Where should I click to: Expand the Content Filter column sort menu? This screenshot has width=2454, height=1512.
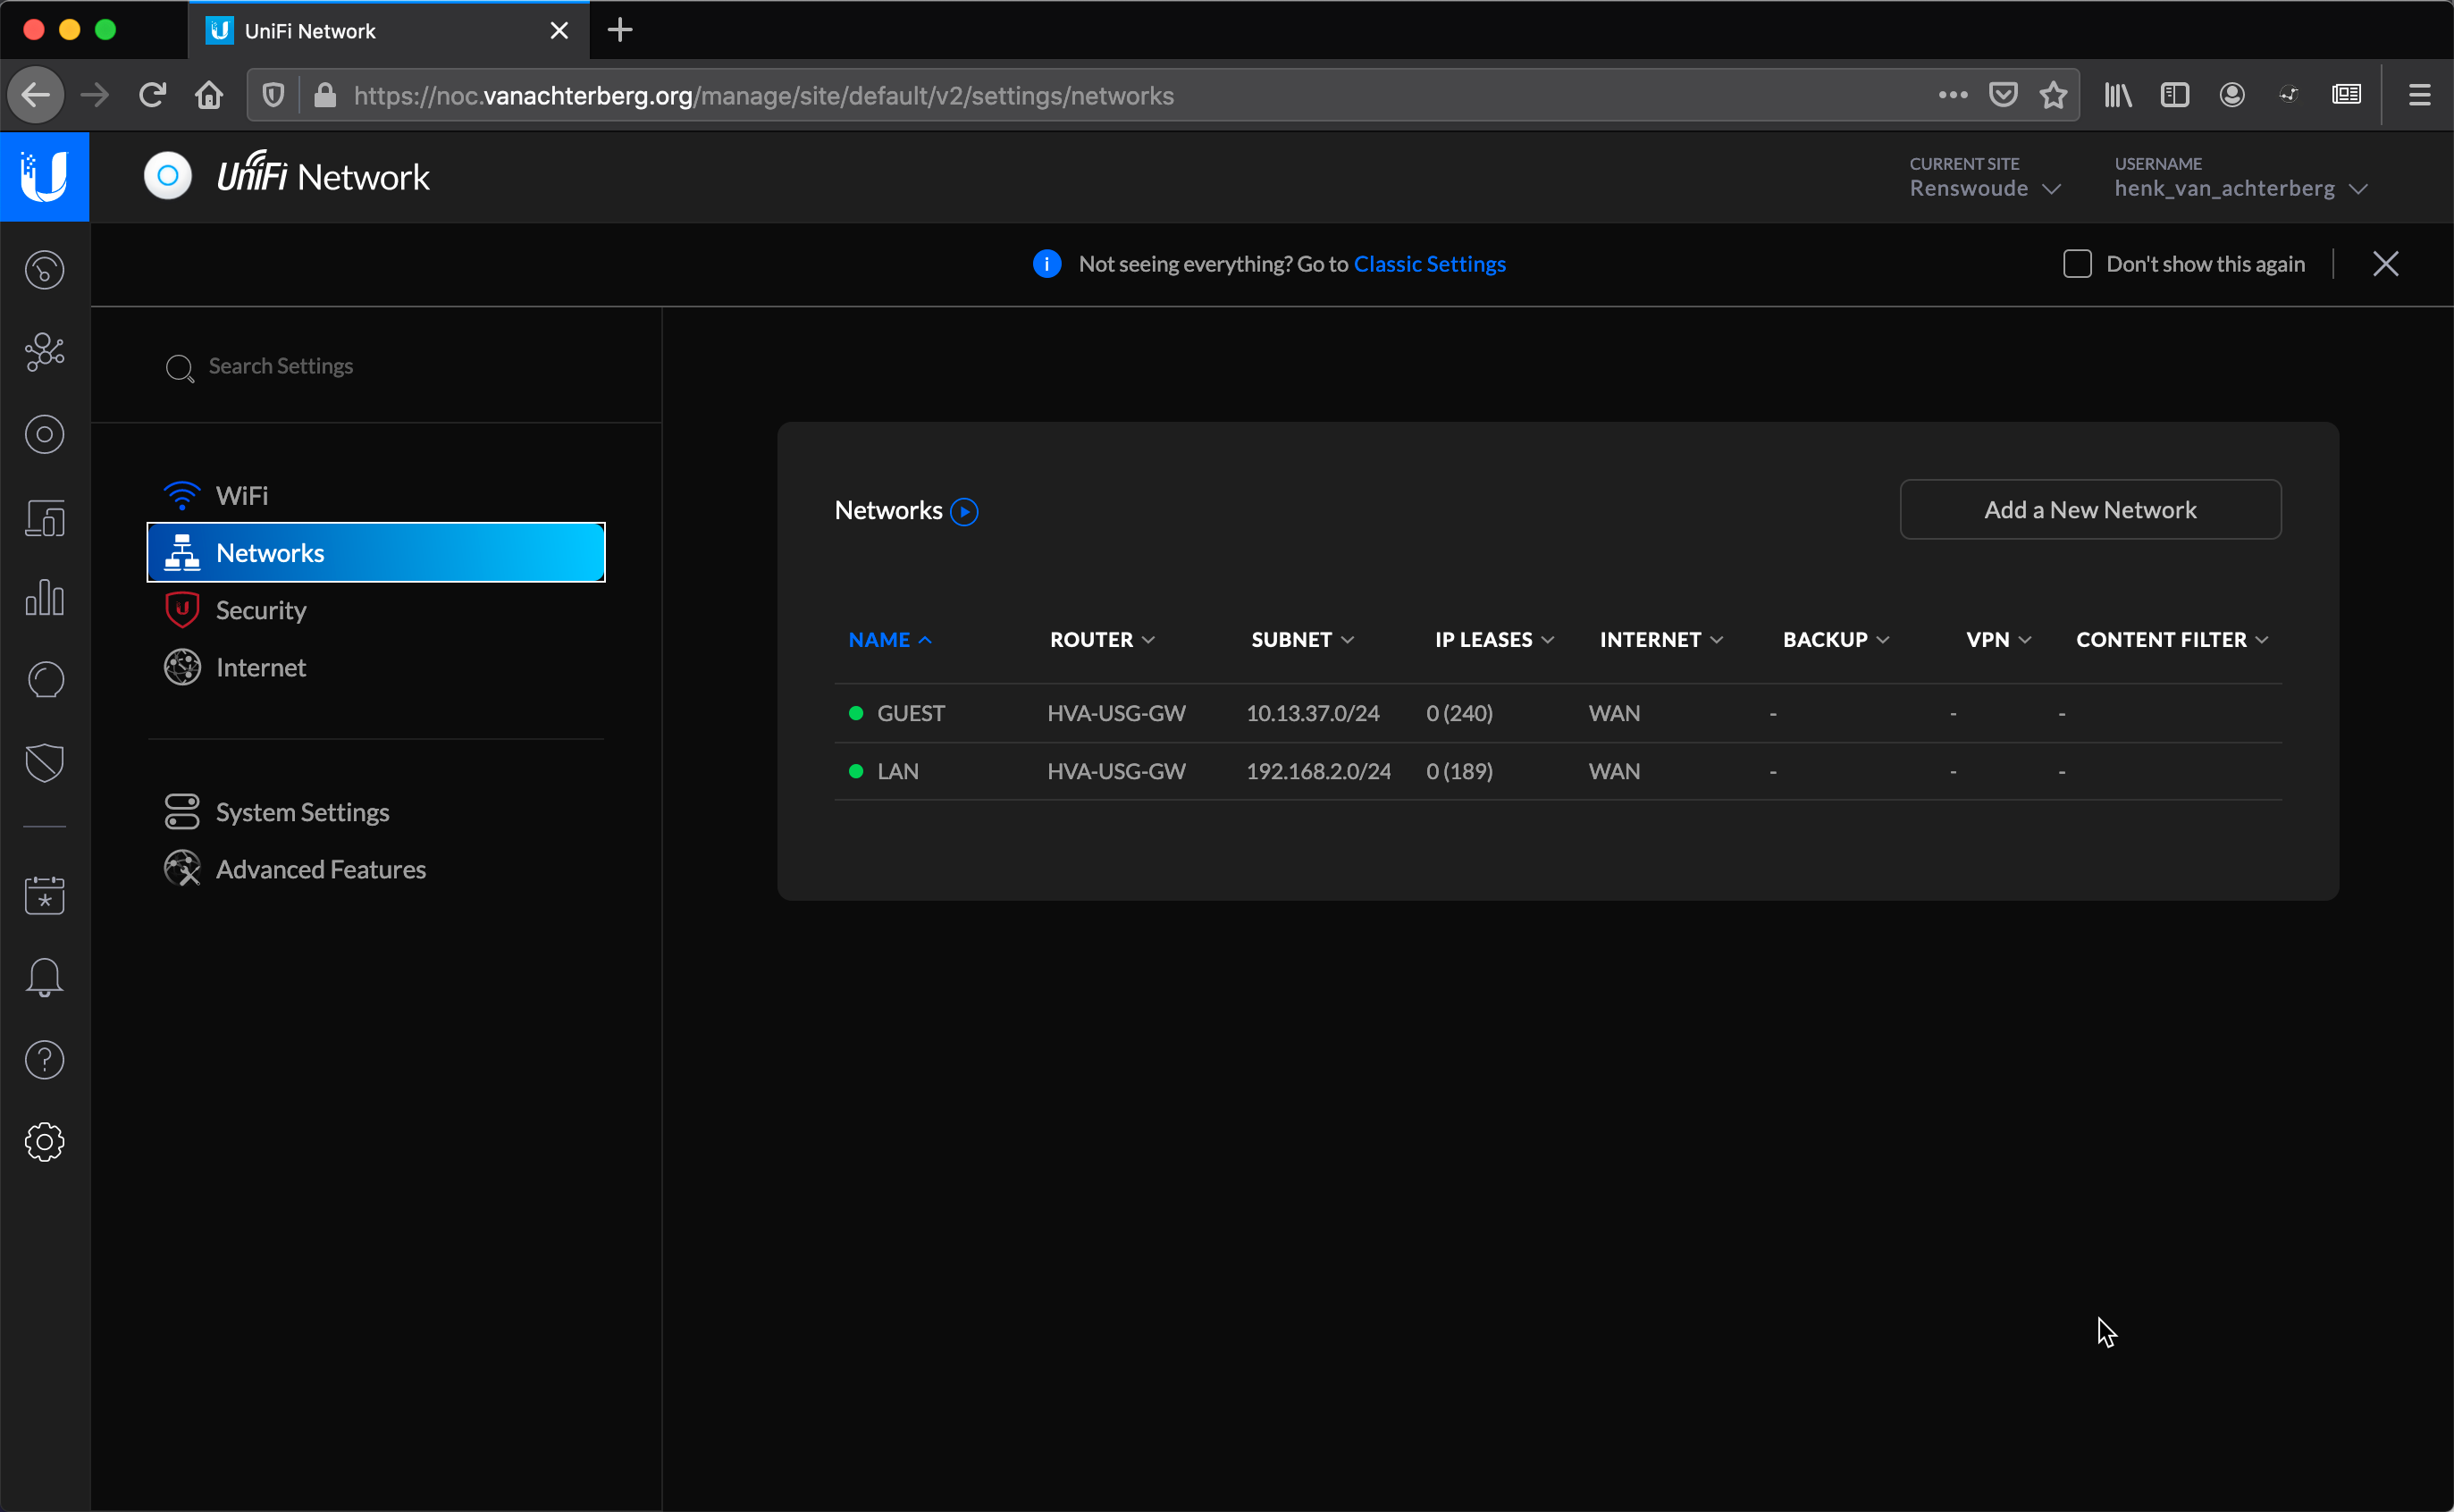coord(2262,639)
